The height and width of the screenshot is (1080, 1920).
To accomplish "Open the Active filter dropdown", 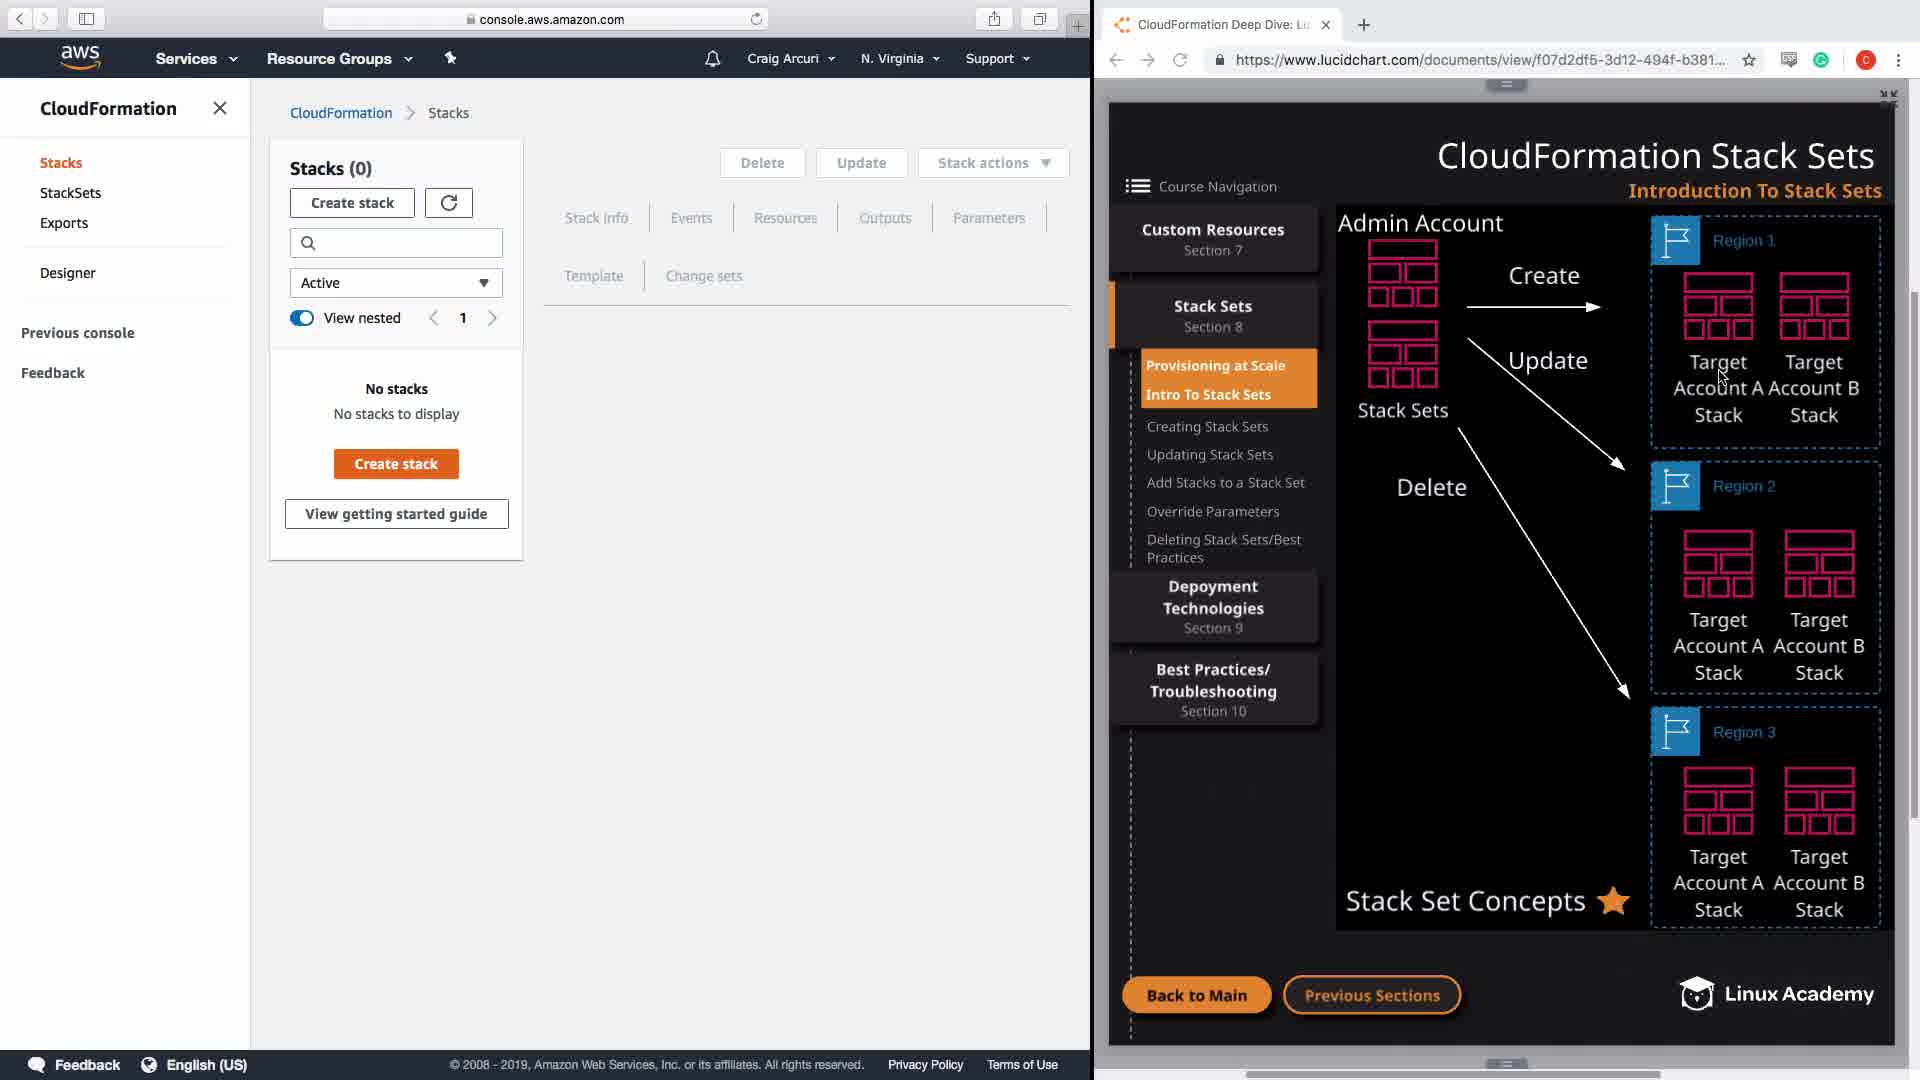I will (x=396, y=283).
